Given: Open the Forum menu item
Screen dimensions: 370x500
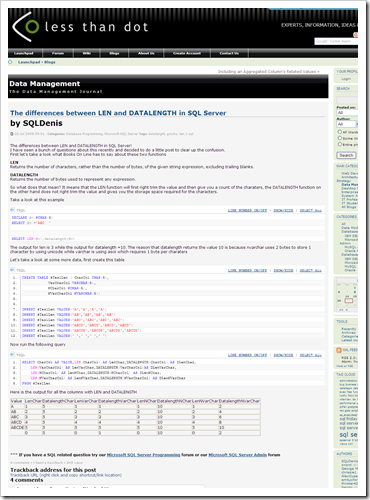Looking at the screenshot, I should pos(58,53).
